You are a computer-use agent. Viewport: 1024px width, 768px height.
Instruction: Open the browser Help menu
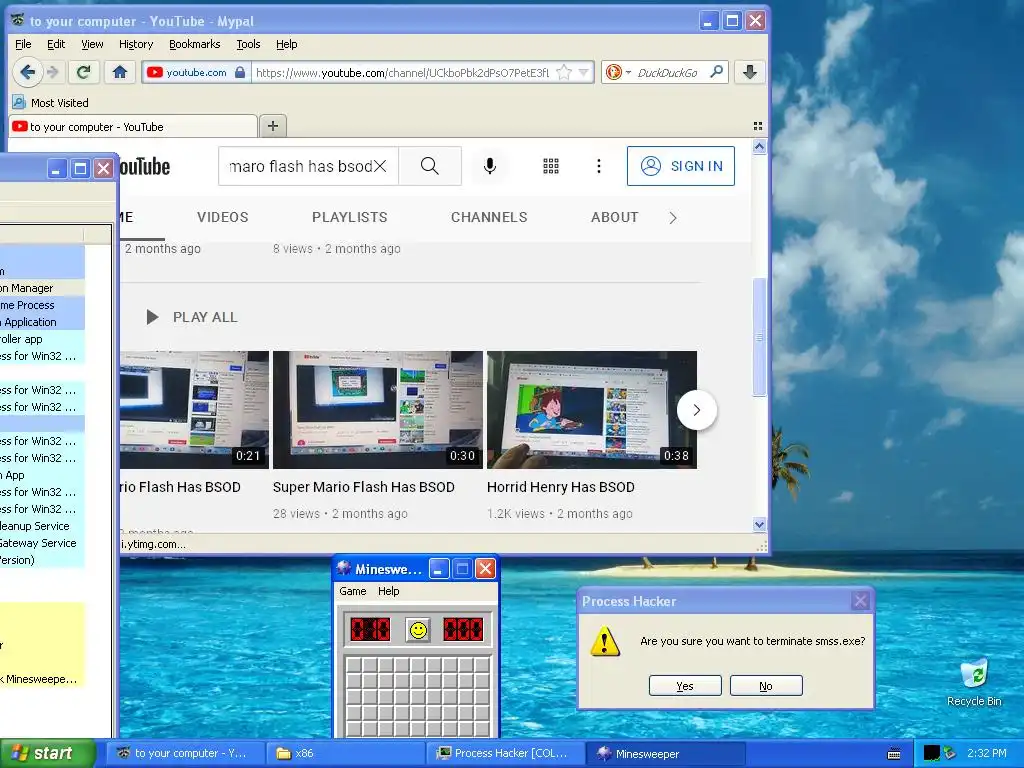pos(286,44)
